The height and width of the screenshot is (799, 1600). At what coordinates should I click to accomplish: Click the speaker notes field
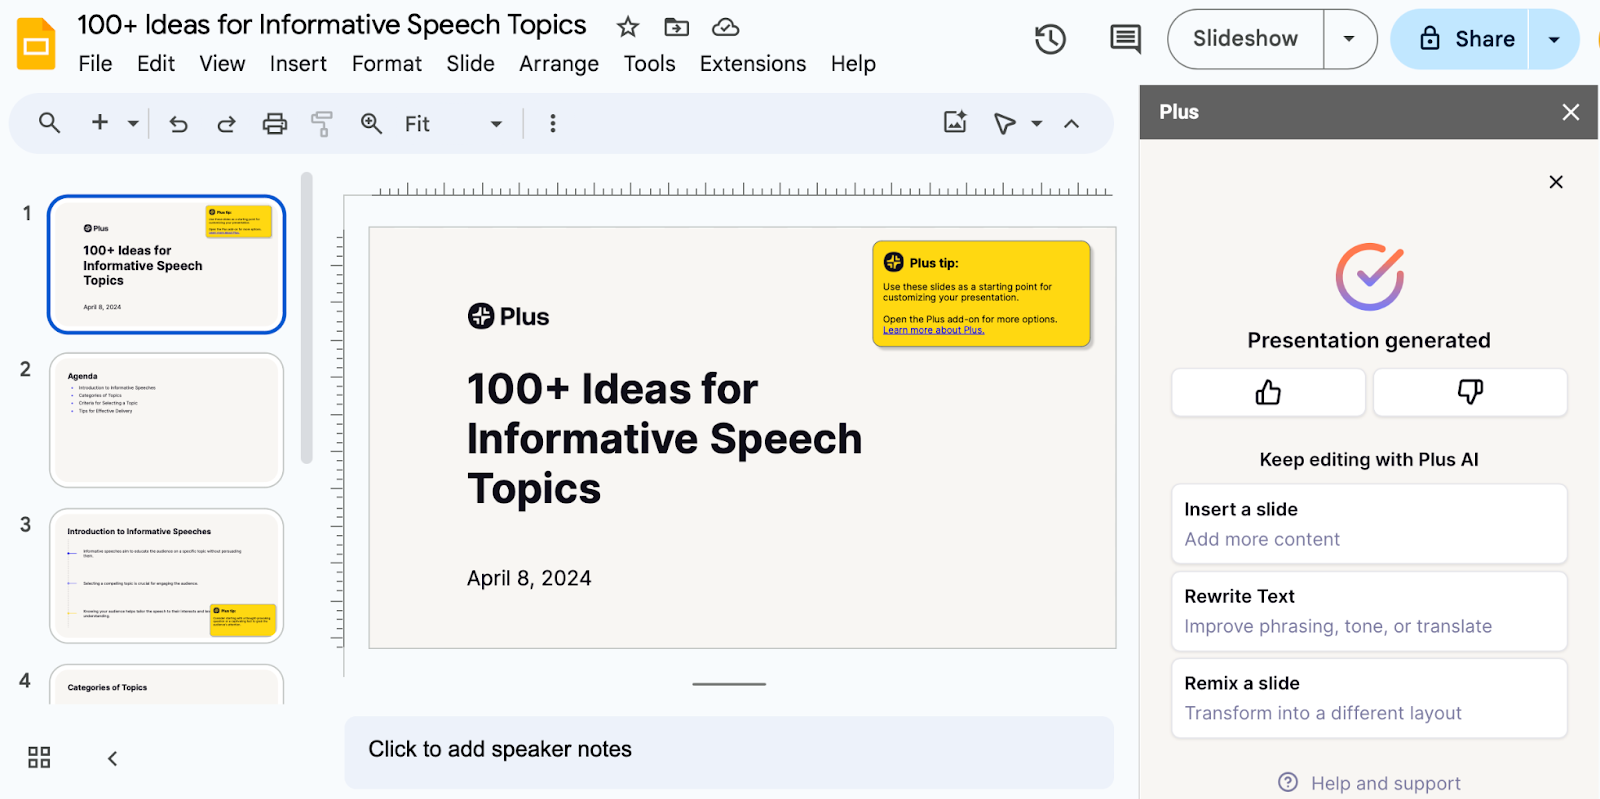click(728, 750)
